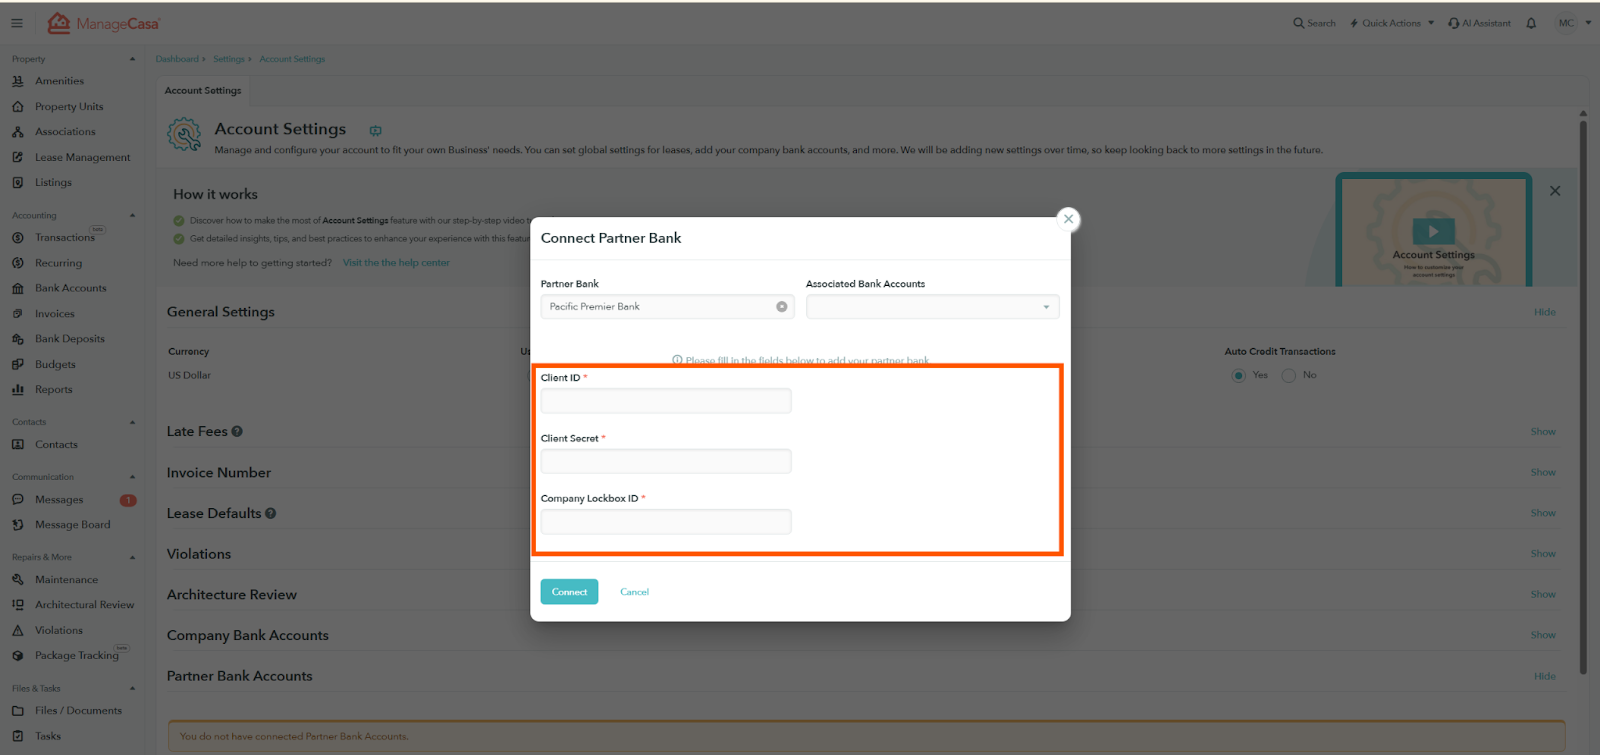Image resolution: width=1600 pixels, height=755 pixels.
Task: Click the Late Fees help icon
Action: tap(237, 432)
